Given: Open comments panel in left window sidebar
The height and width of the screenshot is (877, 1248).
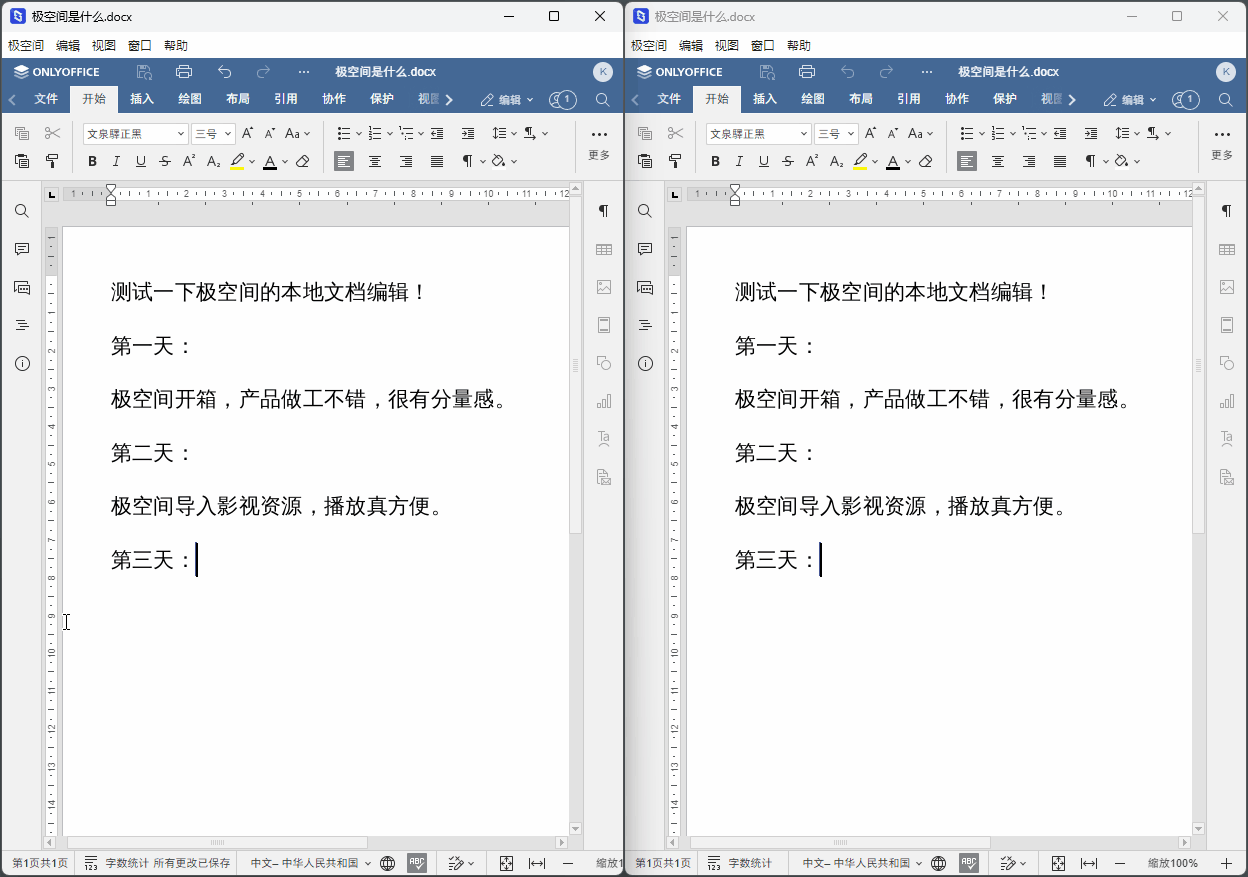Looking at the screenshot, I should tap(22, 249).
